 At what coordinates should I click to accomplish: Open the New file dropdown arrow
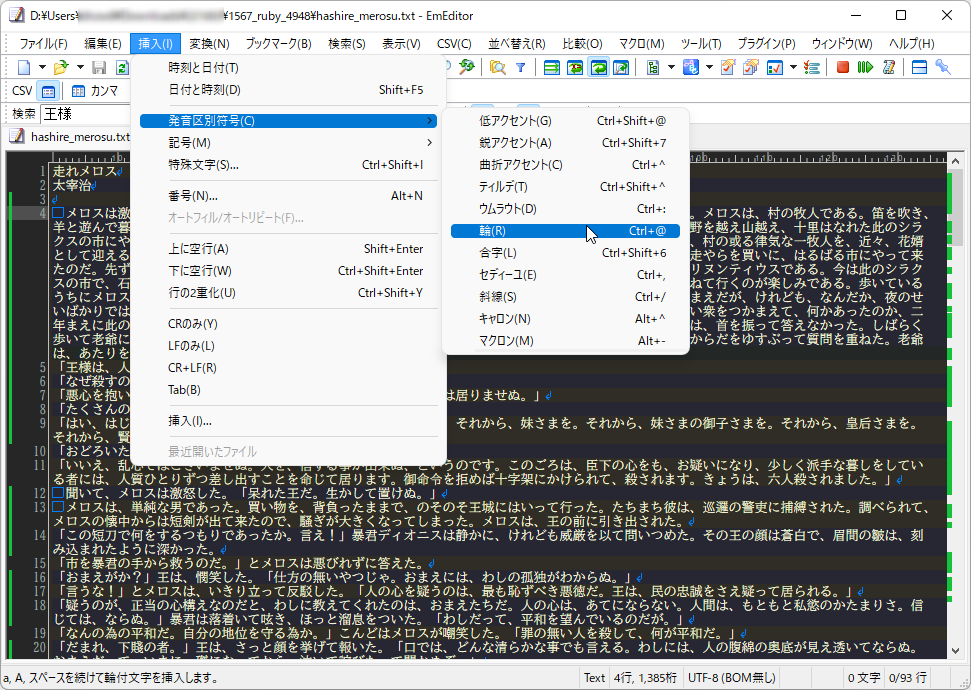point(42,68)
